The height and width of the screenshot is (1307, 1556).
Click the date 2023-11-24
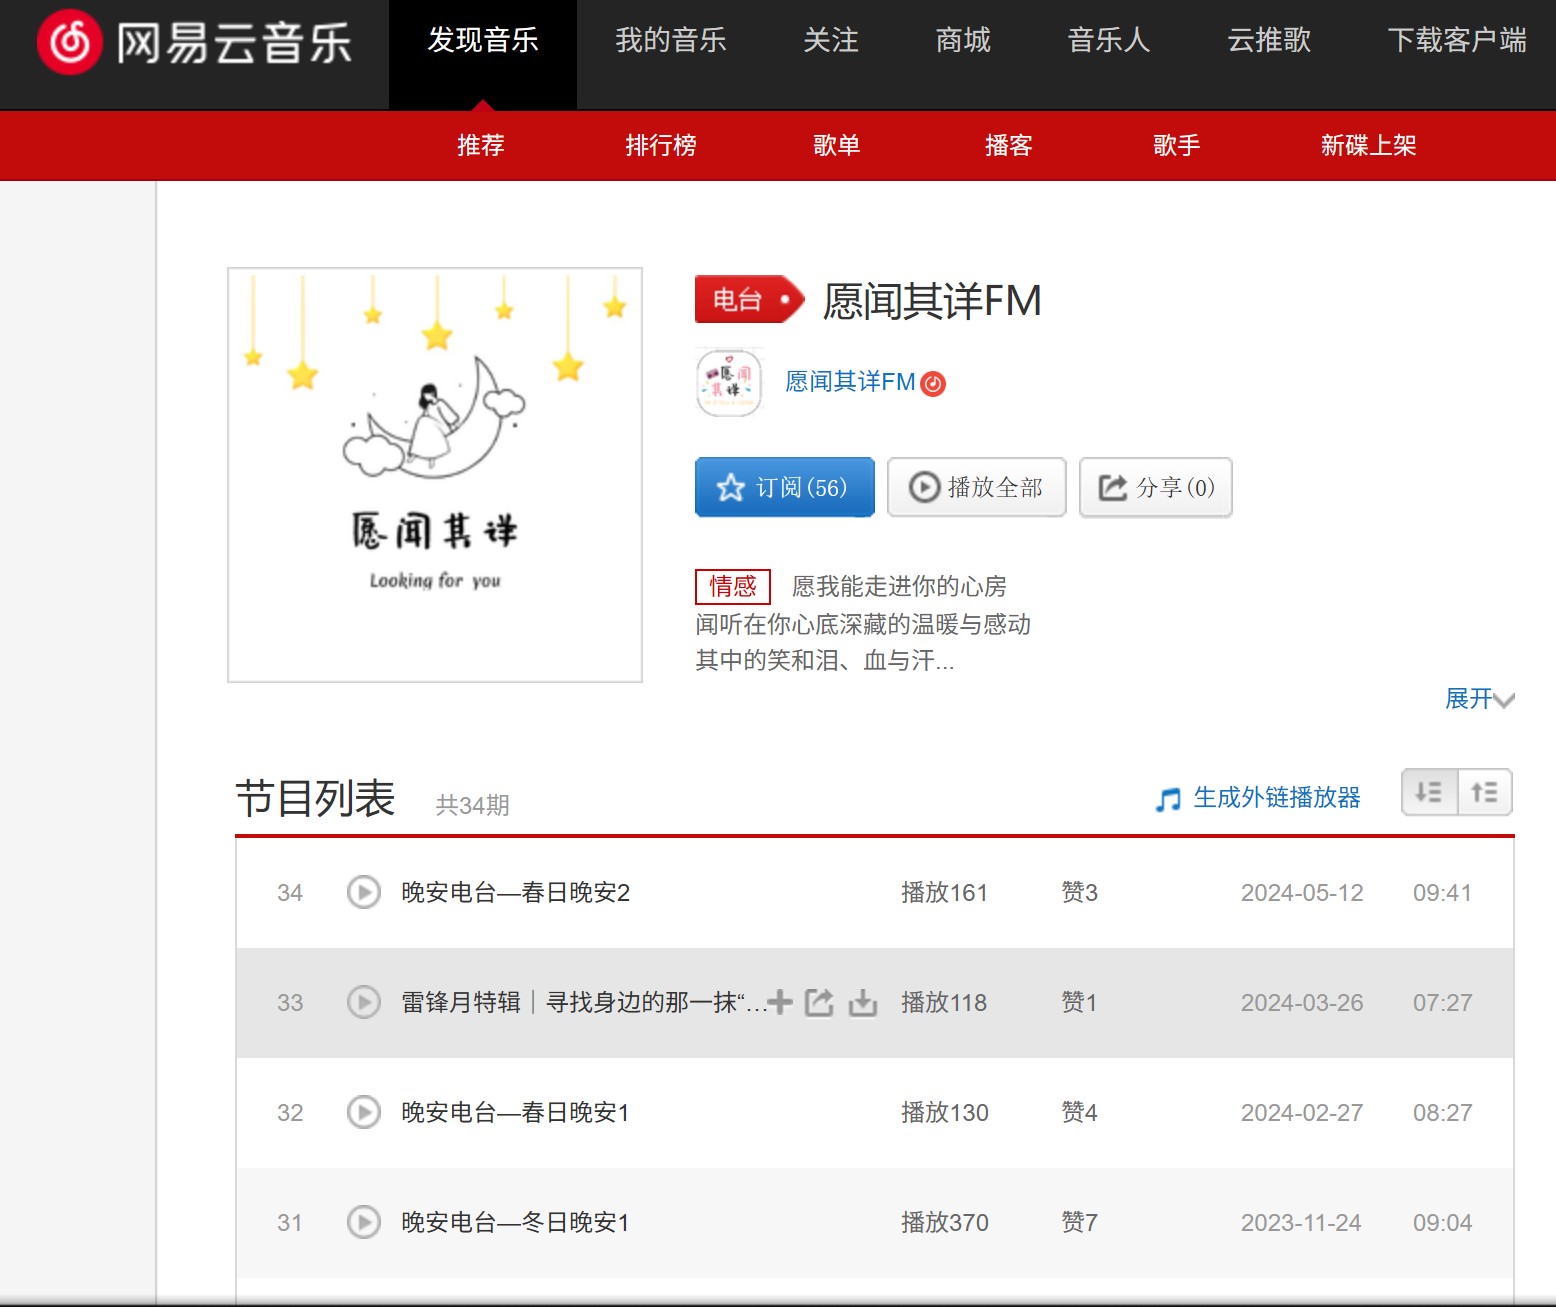point(1301,1222)
